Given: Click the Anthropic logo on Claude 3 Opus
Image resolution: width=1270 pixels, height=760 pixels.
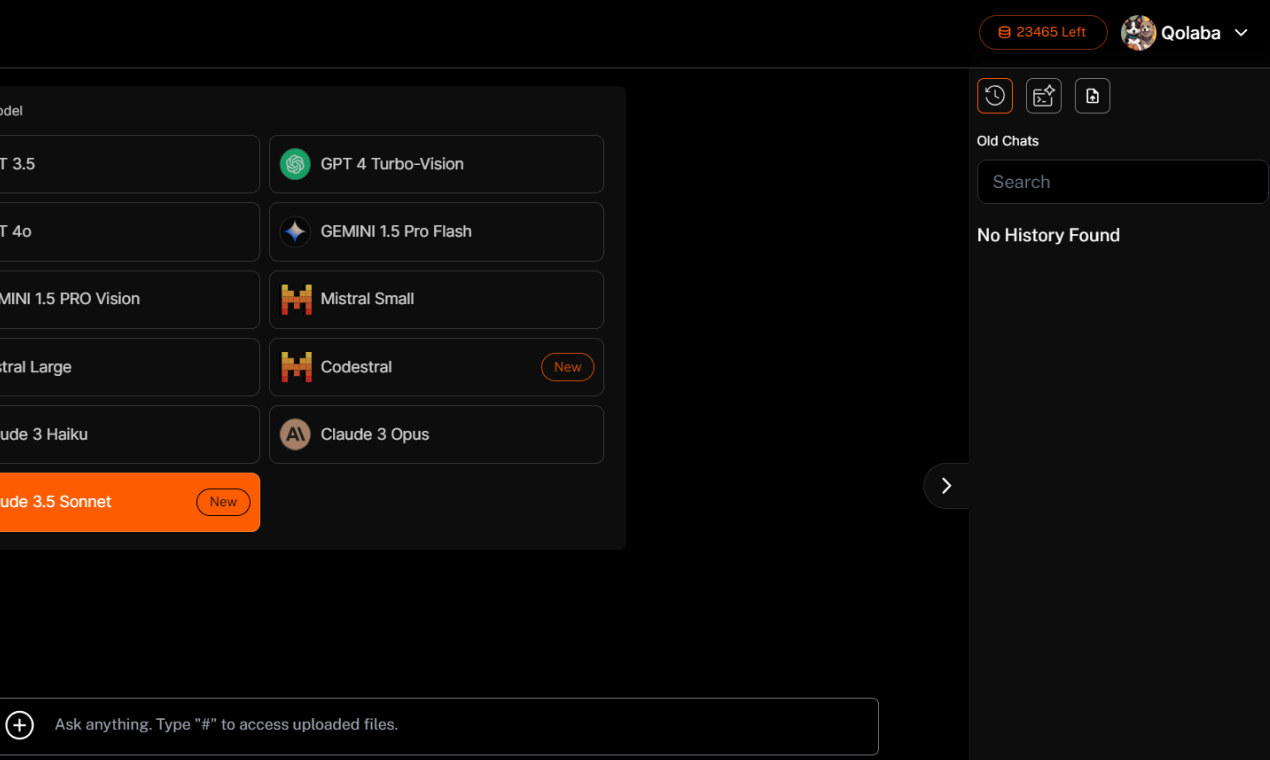Looking at the screenshot, I should coord(295,434).
